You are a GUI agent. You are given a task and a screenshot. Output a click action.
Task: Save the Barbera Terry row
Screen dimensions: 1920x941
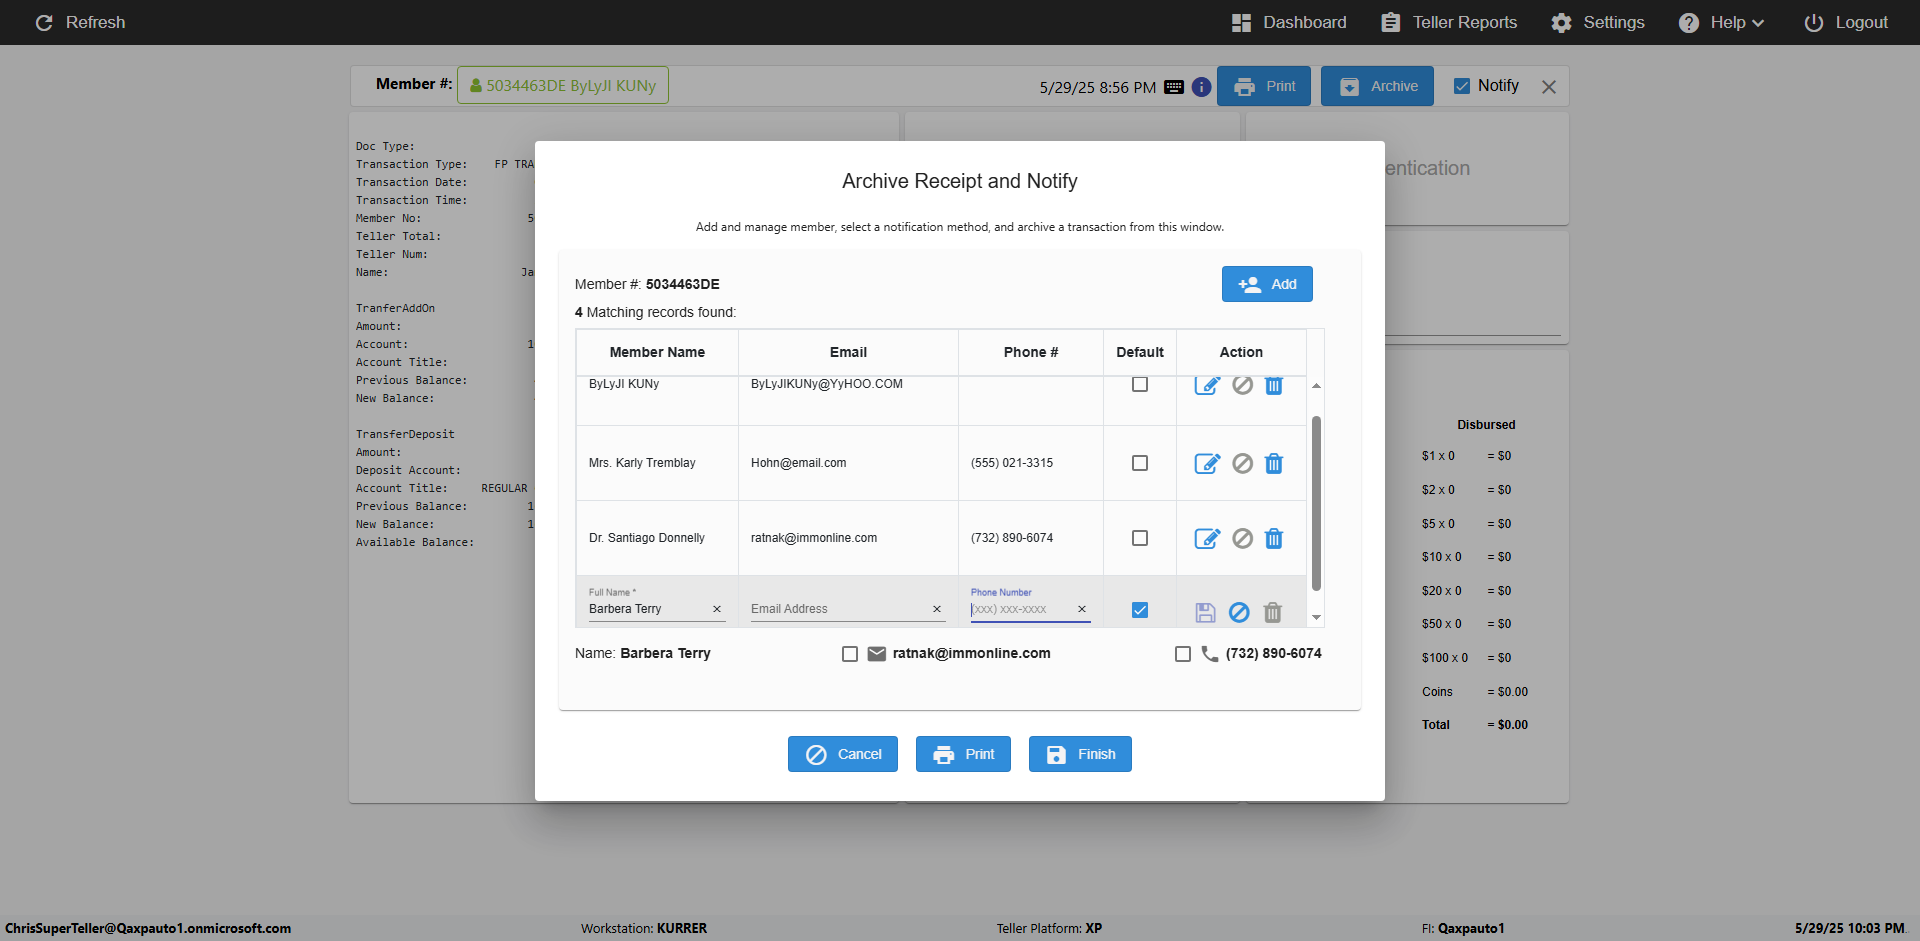click(x=1205, y=612)
